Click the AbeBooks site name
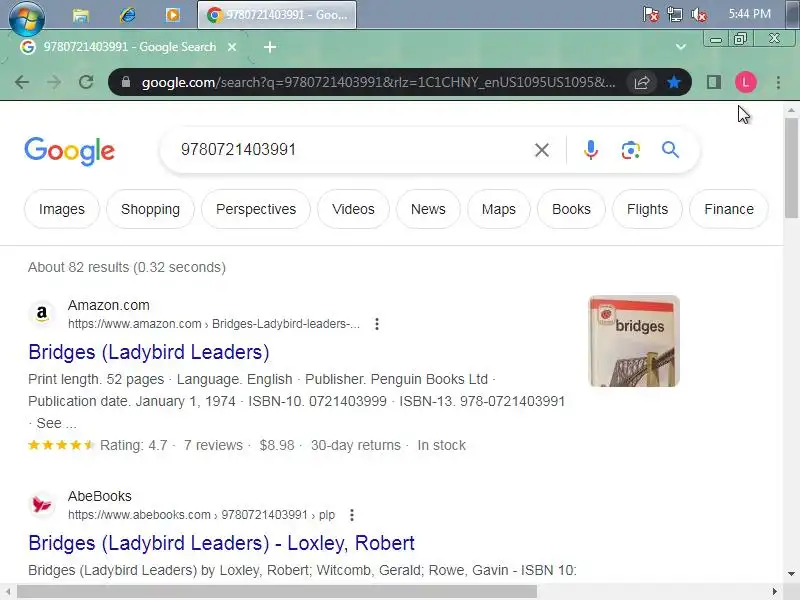 point(99,496)
